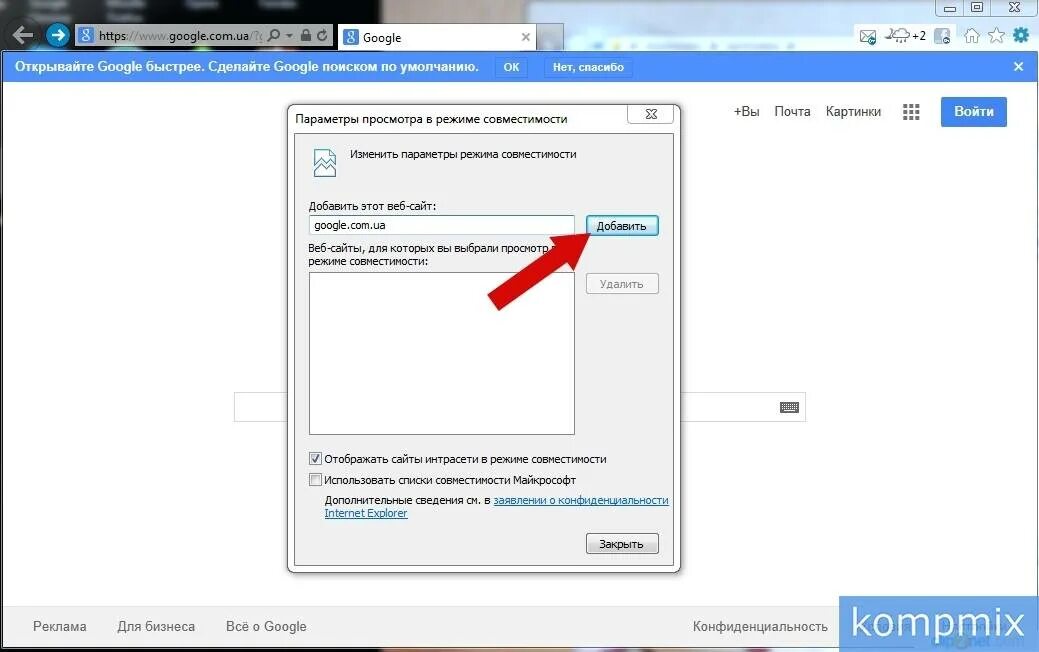Image resolution: width=1039 pixels, height=652 pixels.
Task: Click the on-screen keyboard icon in search box
Action: pos(789,408)
